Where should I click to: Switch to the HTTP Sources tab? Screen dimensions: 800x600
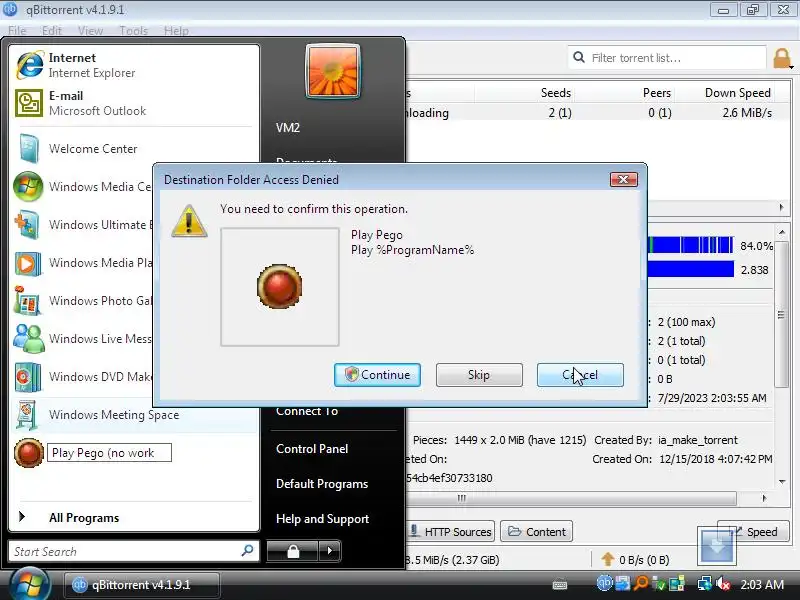coord(451,532)
